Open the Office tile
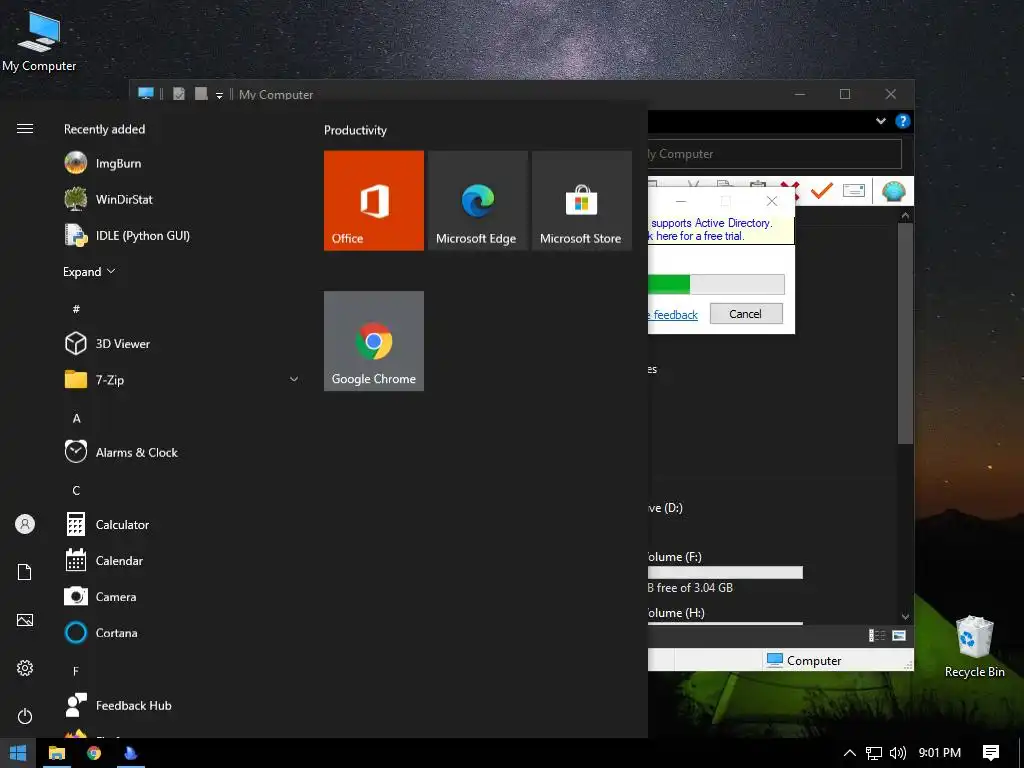The image size is (1024, 768). tap(374, 200)
